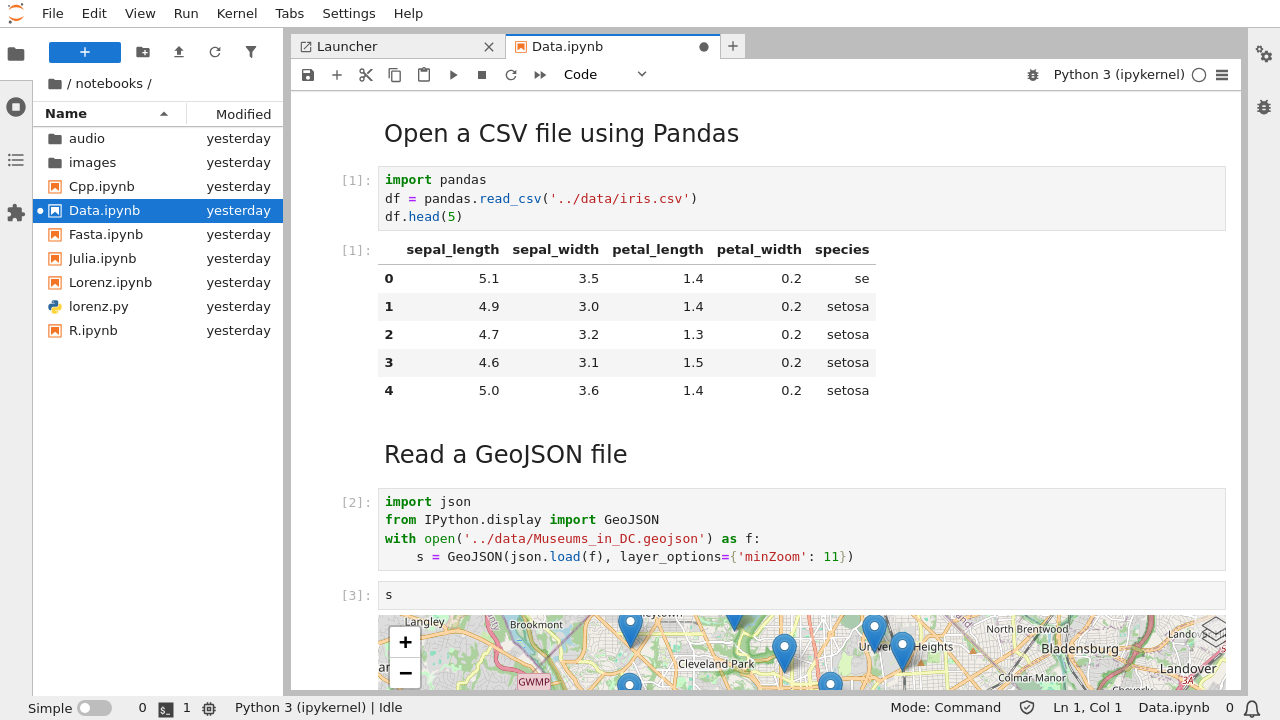Interrupt the kernel with stop icon
1280x720 pixels.
point(481,74)
